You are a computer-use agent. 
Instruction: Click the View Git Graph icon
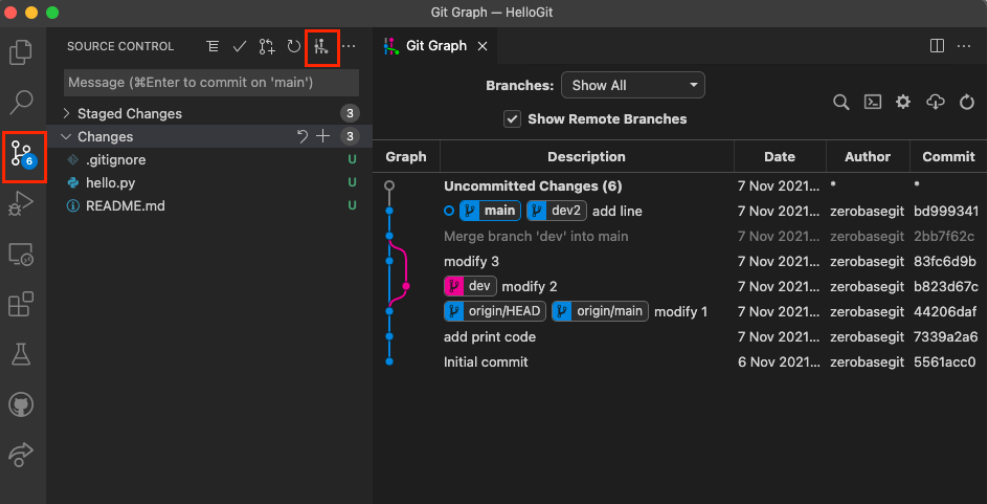click(x=321, y=47)
